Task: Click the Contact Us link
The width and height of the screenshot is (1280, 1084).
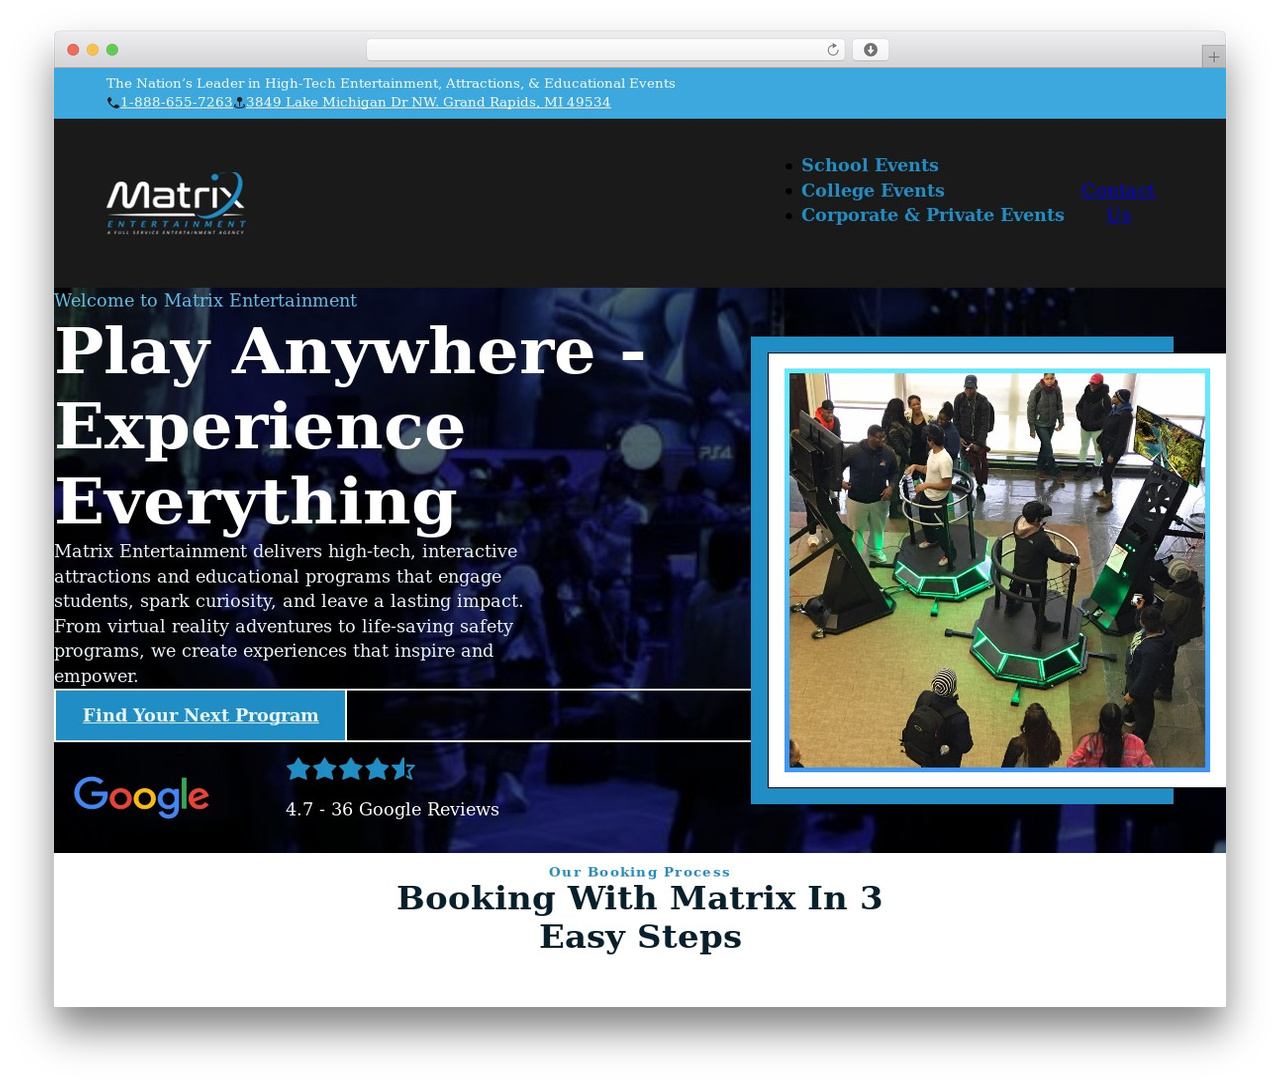Action: click(x=1118, y=202)
